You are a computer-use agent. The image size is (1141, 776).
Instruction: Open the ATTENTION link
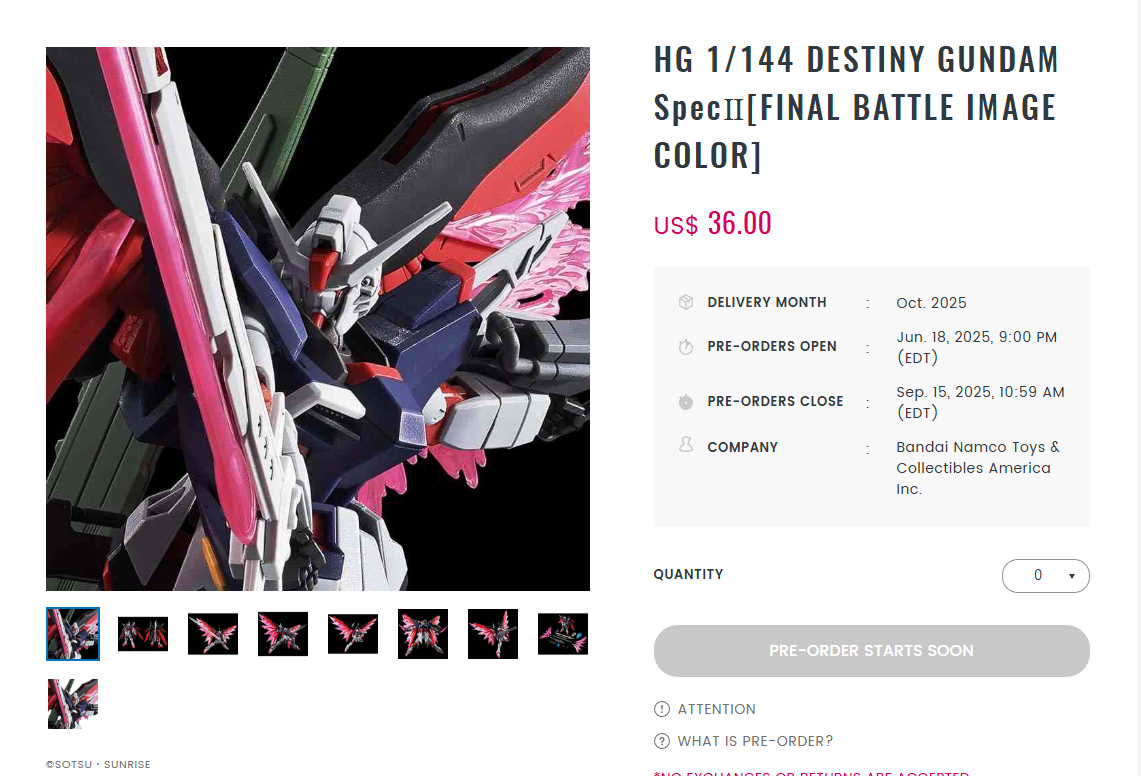pos(717,709)
